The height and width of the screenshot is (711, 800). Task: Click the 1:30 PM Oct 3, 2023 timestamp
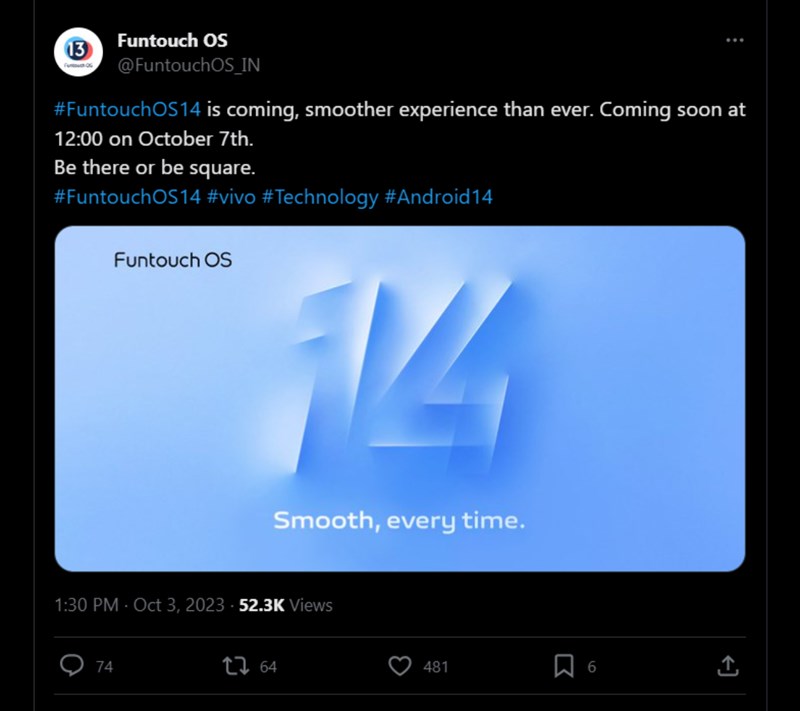click(140, 605)
